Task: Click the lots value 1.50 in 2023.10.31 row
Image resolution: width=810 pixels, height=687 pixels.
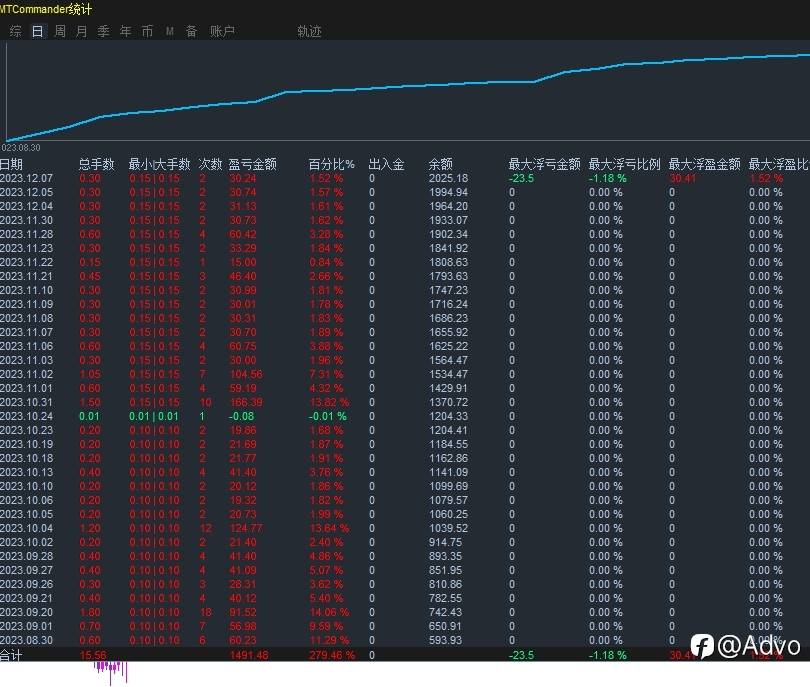Action: 90,402
